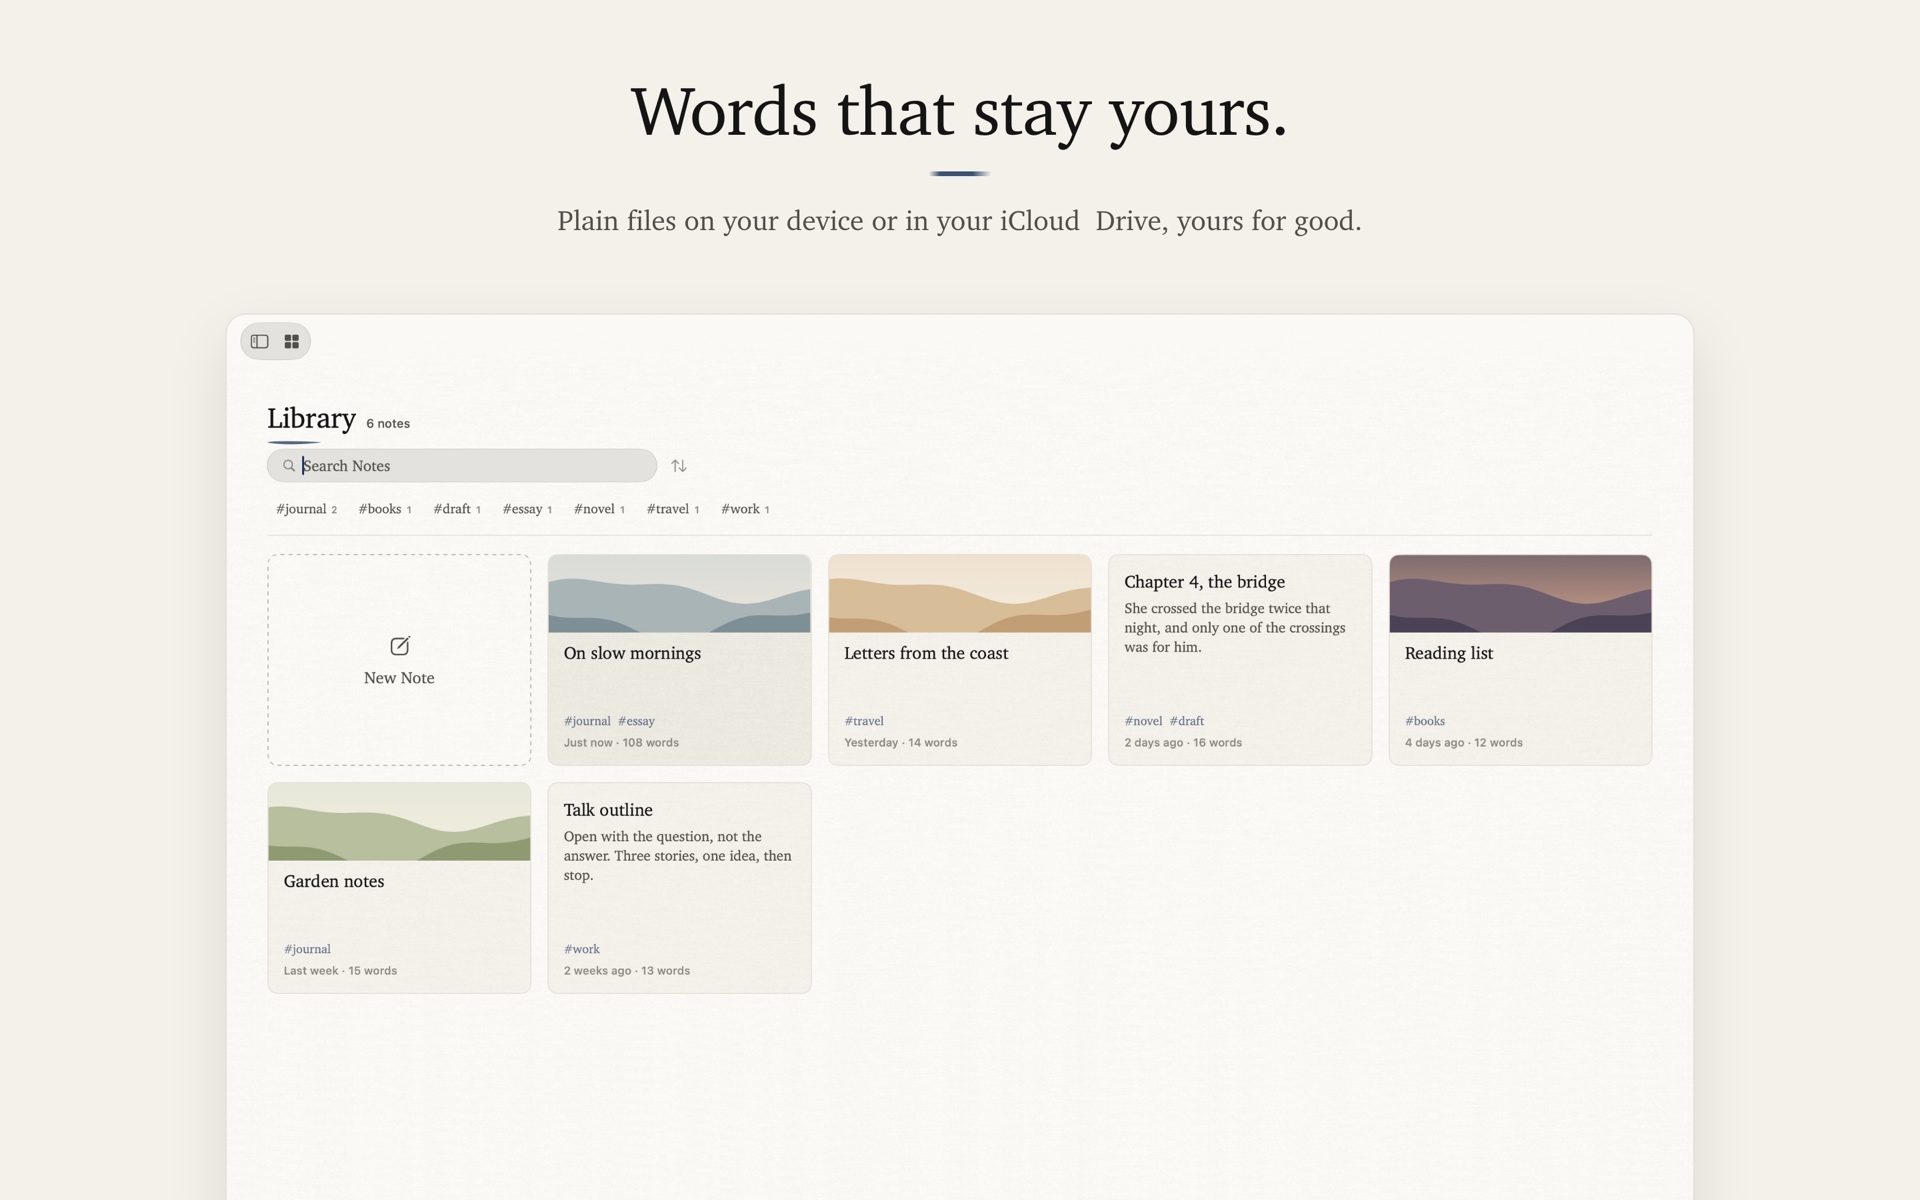1920x1200 pixels.
Task: Filter by #books tag in tag bar
Action: pyautogui.click(x=385, y=509)
